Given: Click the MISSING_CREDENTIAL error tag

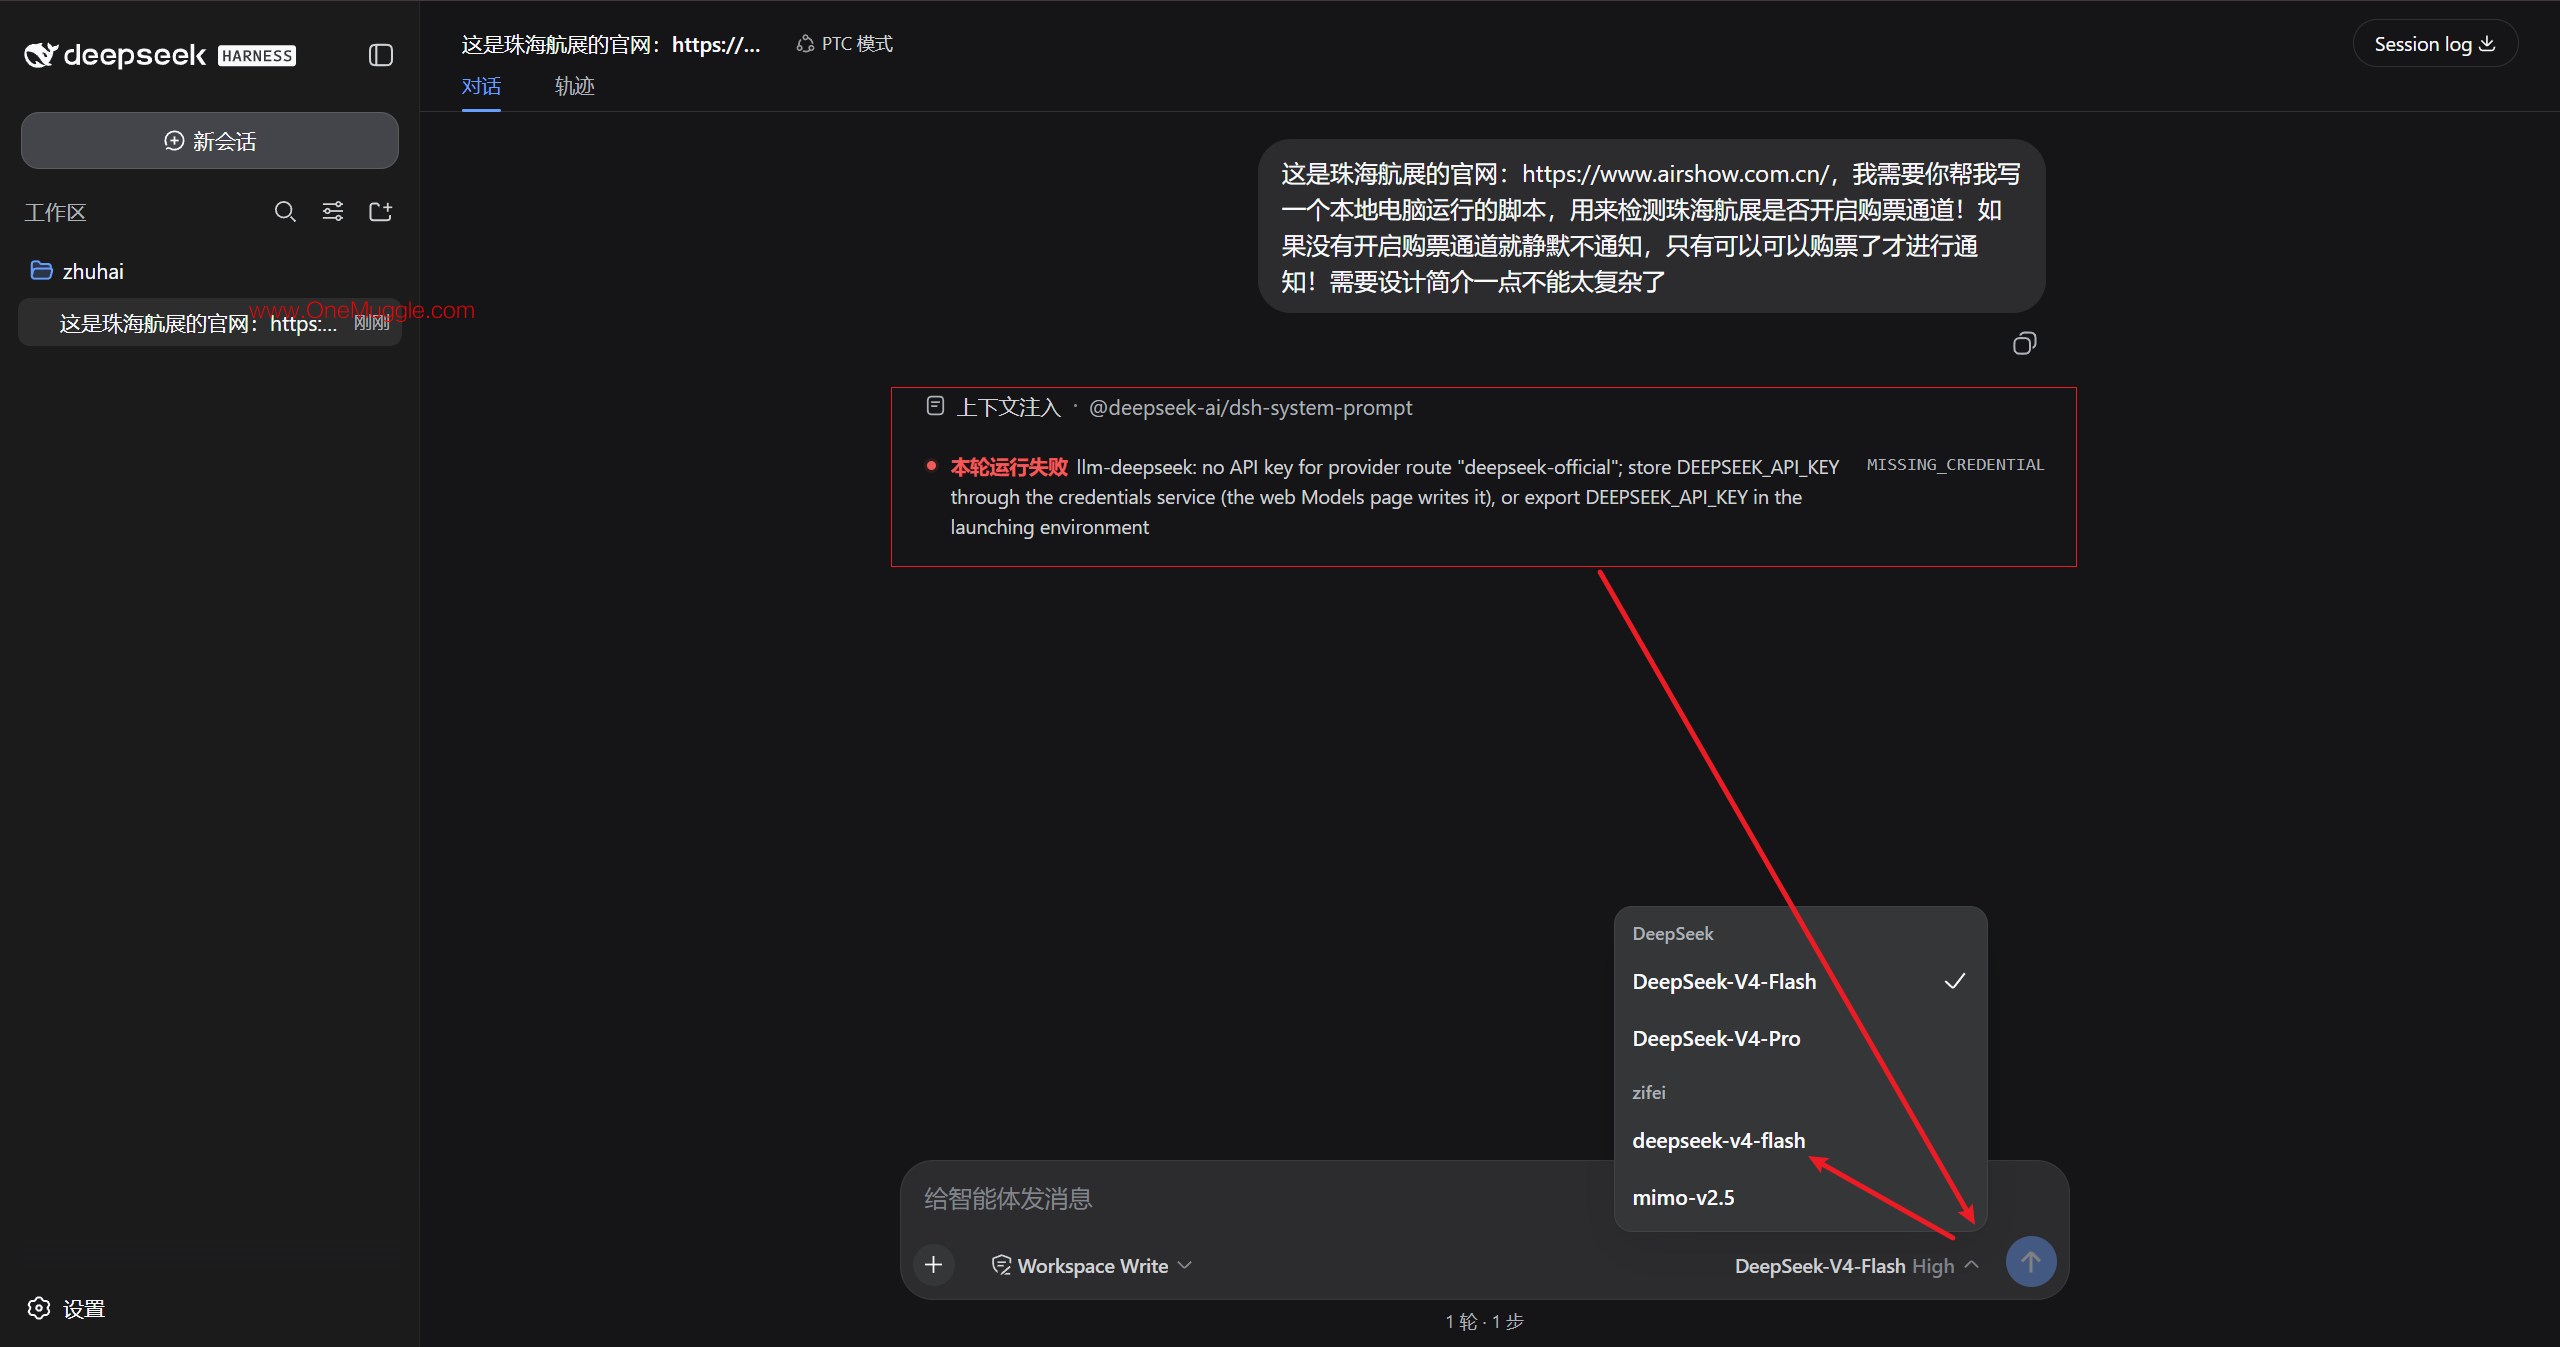Looking at the screenshot, I should [1955, 465].
